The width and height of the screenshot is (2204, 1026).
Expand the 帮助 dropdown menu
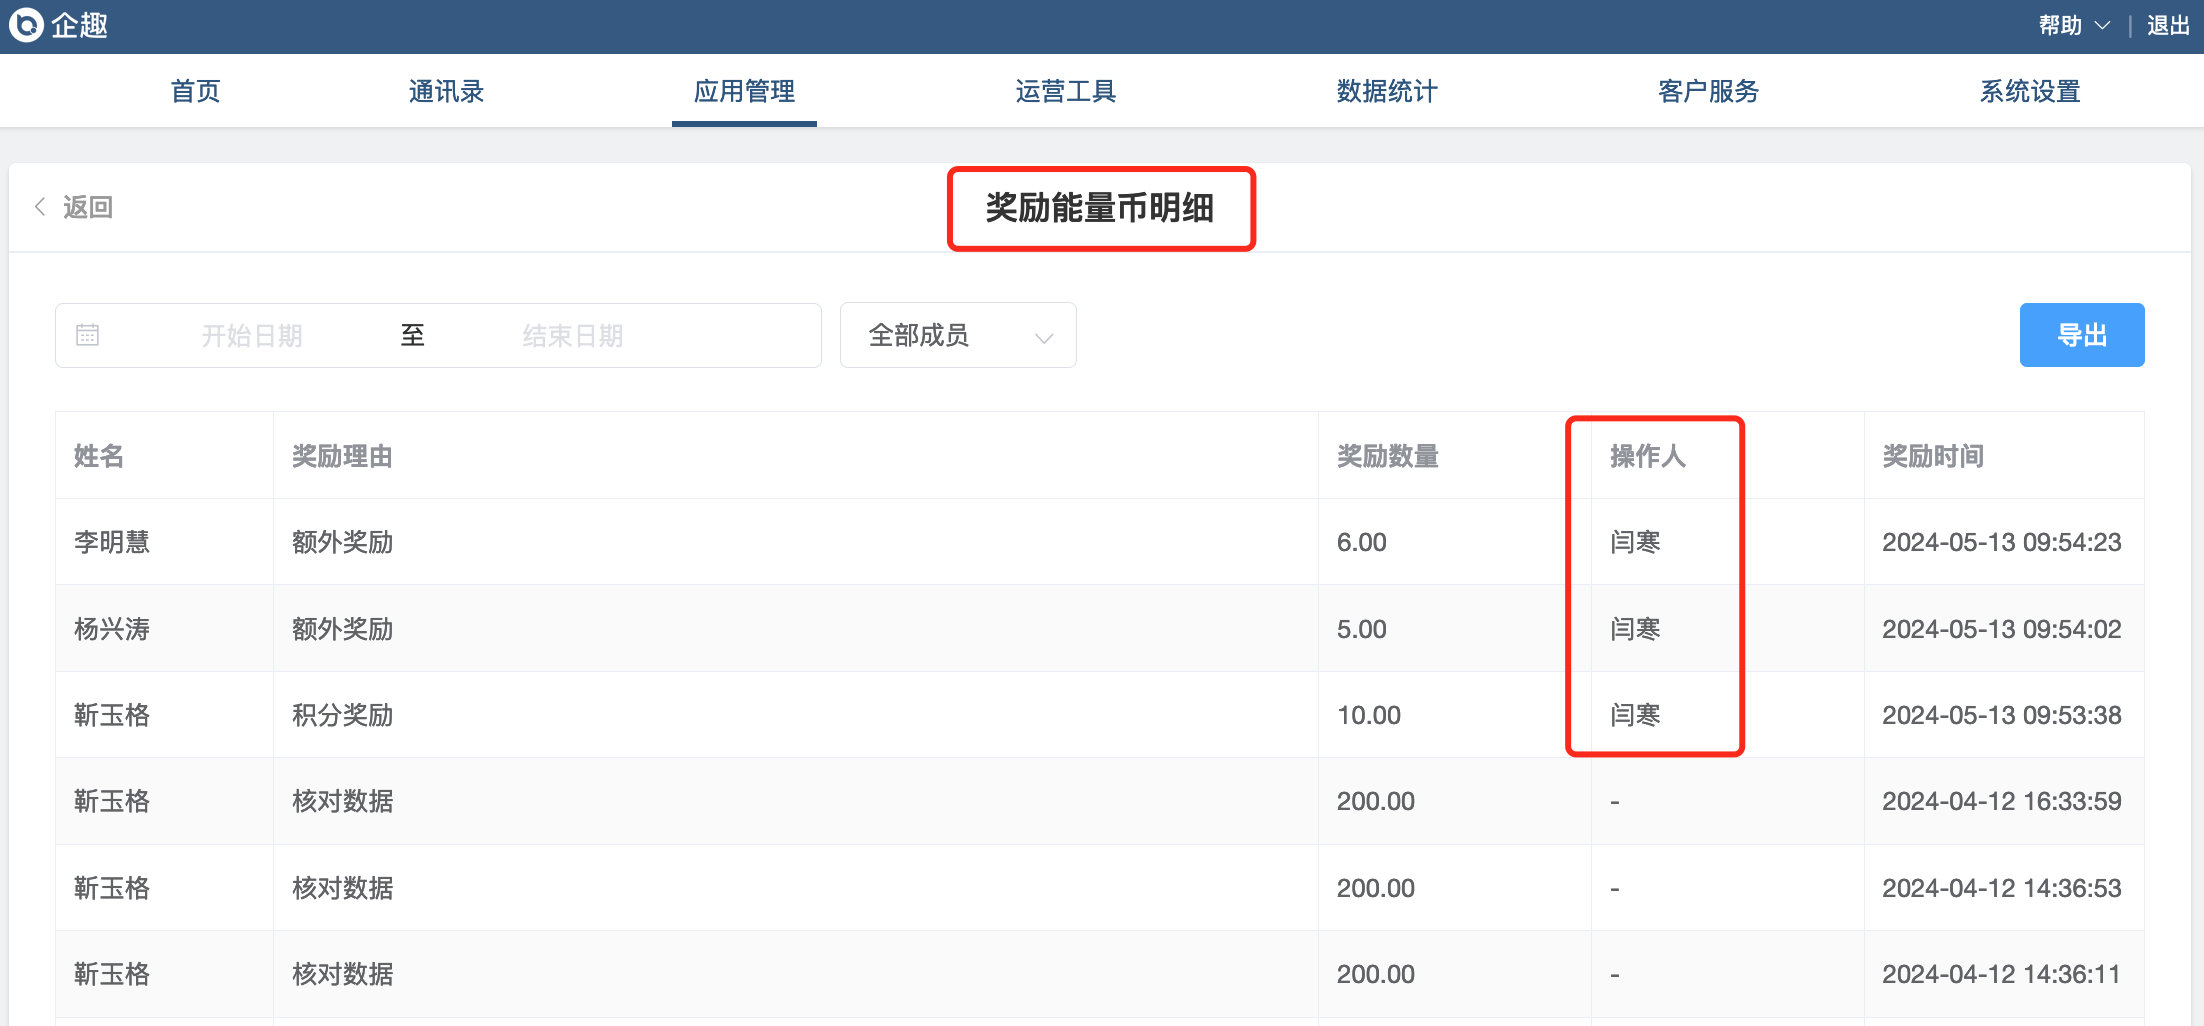click(x=2073, y=26)
